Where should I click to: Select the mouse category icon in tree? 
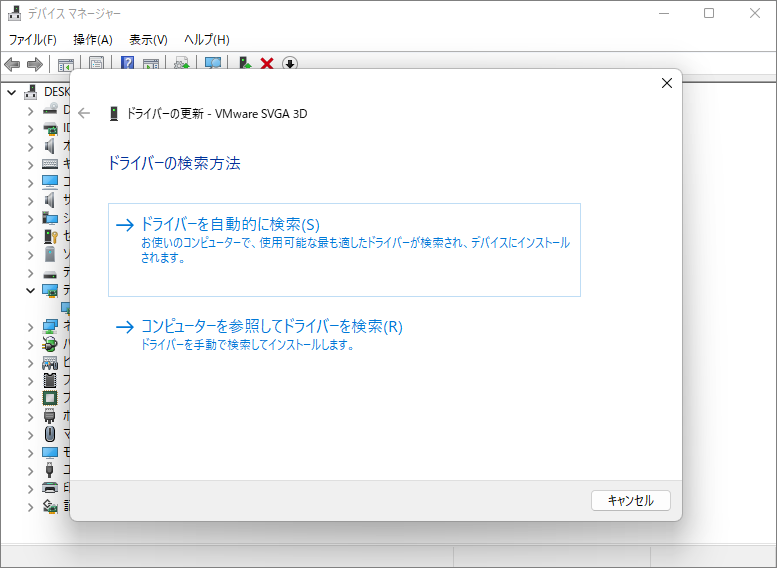tap(50, 434)
